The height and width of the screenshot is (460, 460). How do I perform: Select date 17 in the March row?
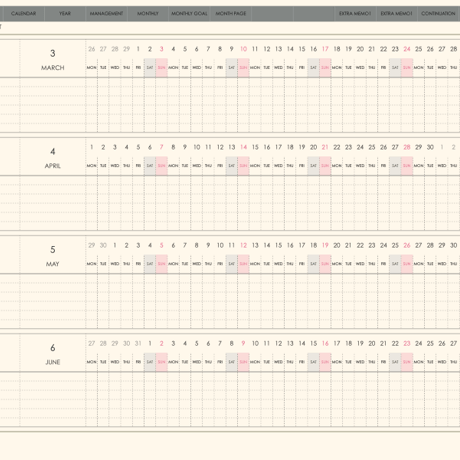tap(325, 49)
